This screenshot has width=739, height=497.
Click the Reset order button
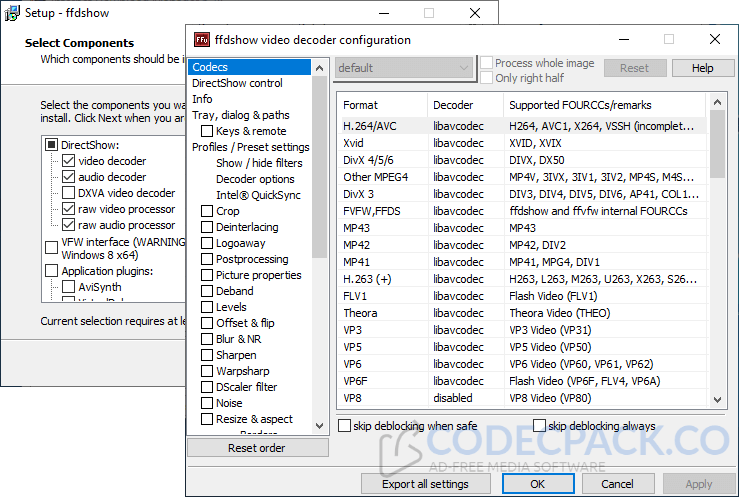258,448
